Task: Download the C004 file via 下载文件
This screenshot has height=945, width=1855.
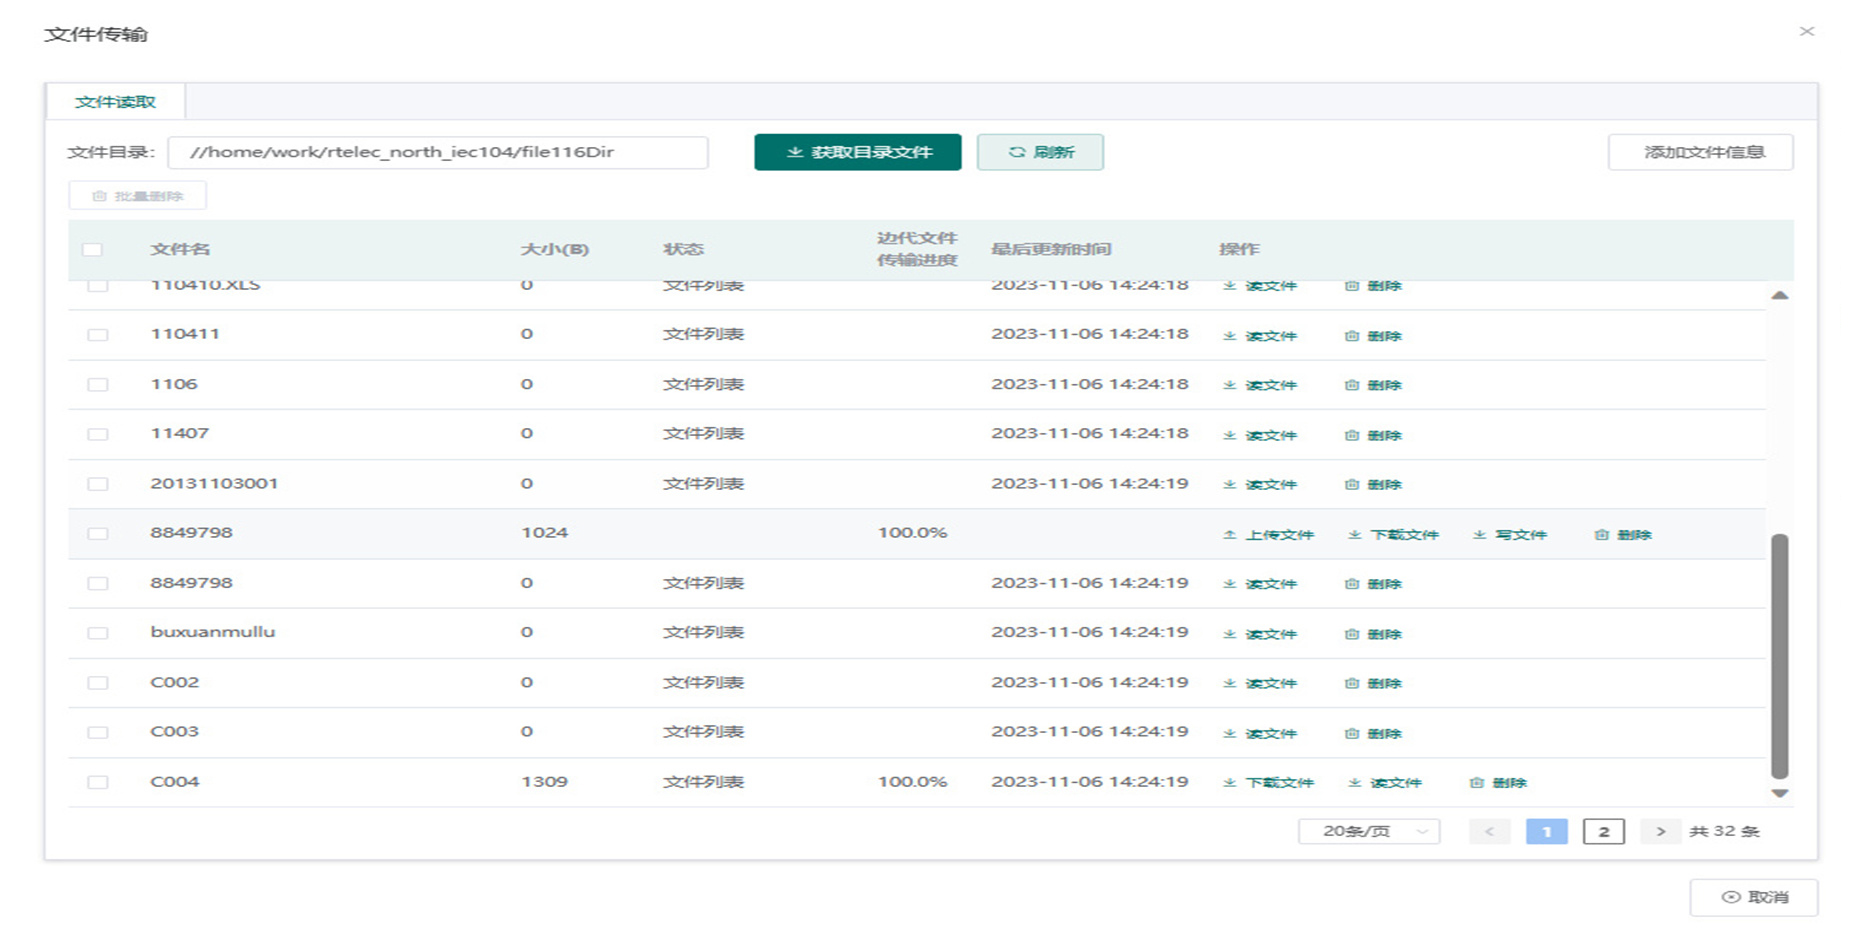Action: pyautogui.click(x=1269, y=783)
